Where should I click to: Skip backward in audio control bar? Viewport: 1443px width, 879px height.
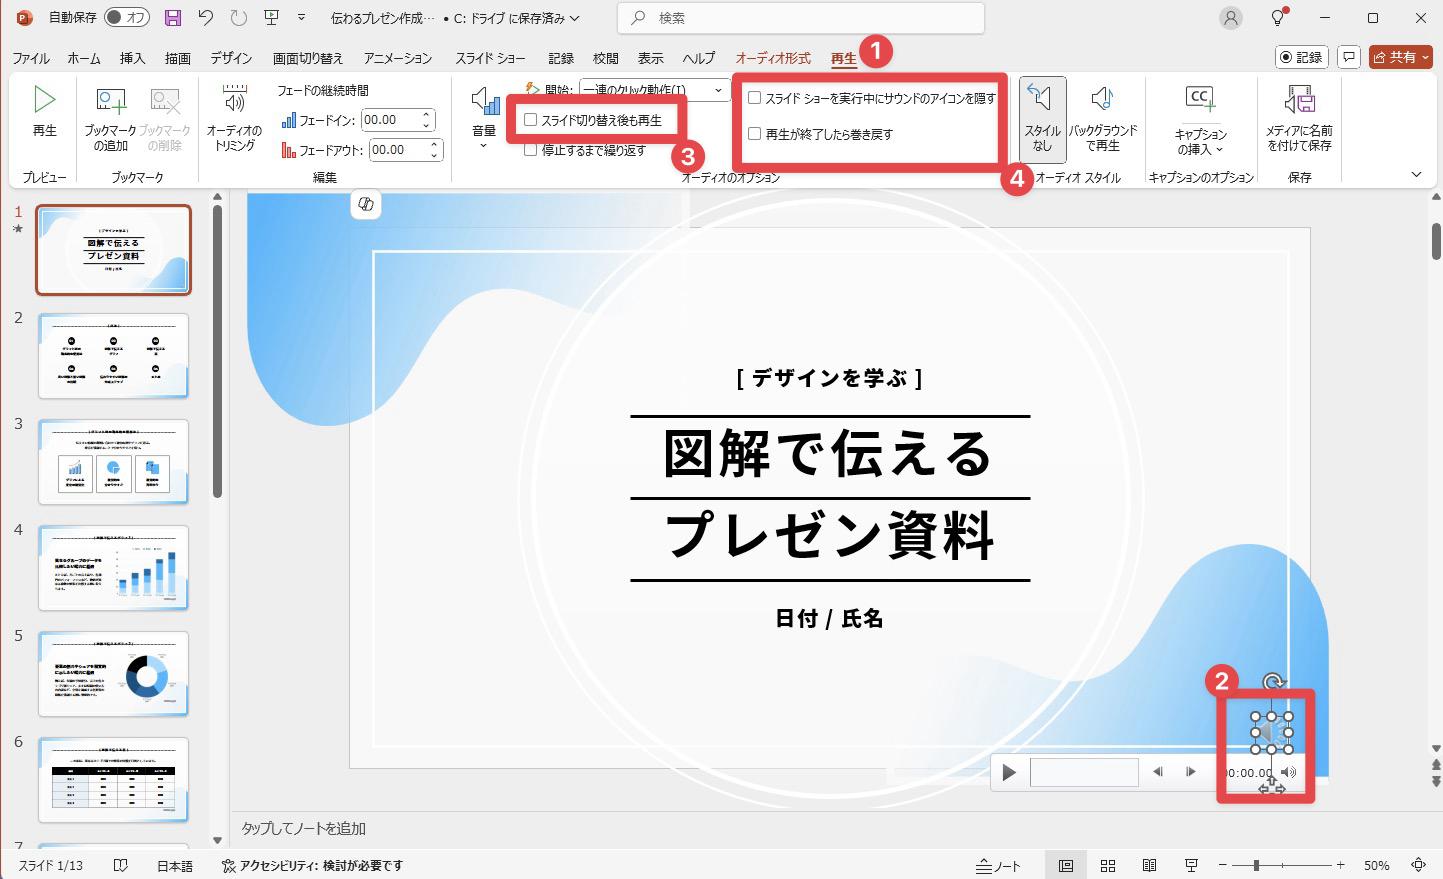pos(1158,772)
